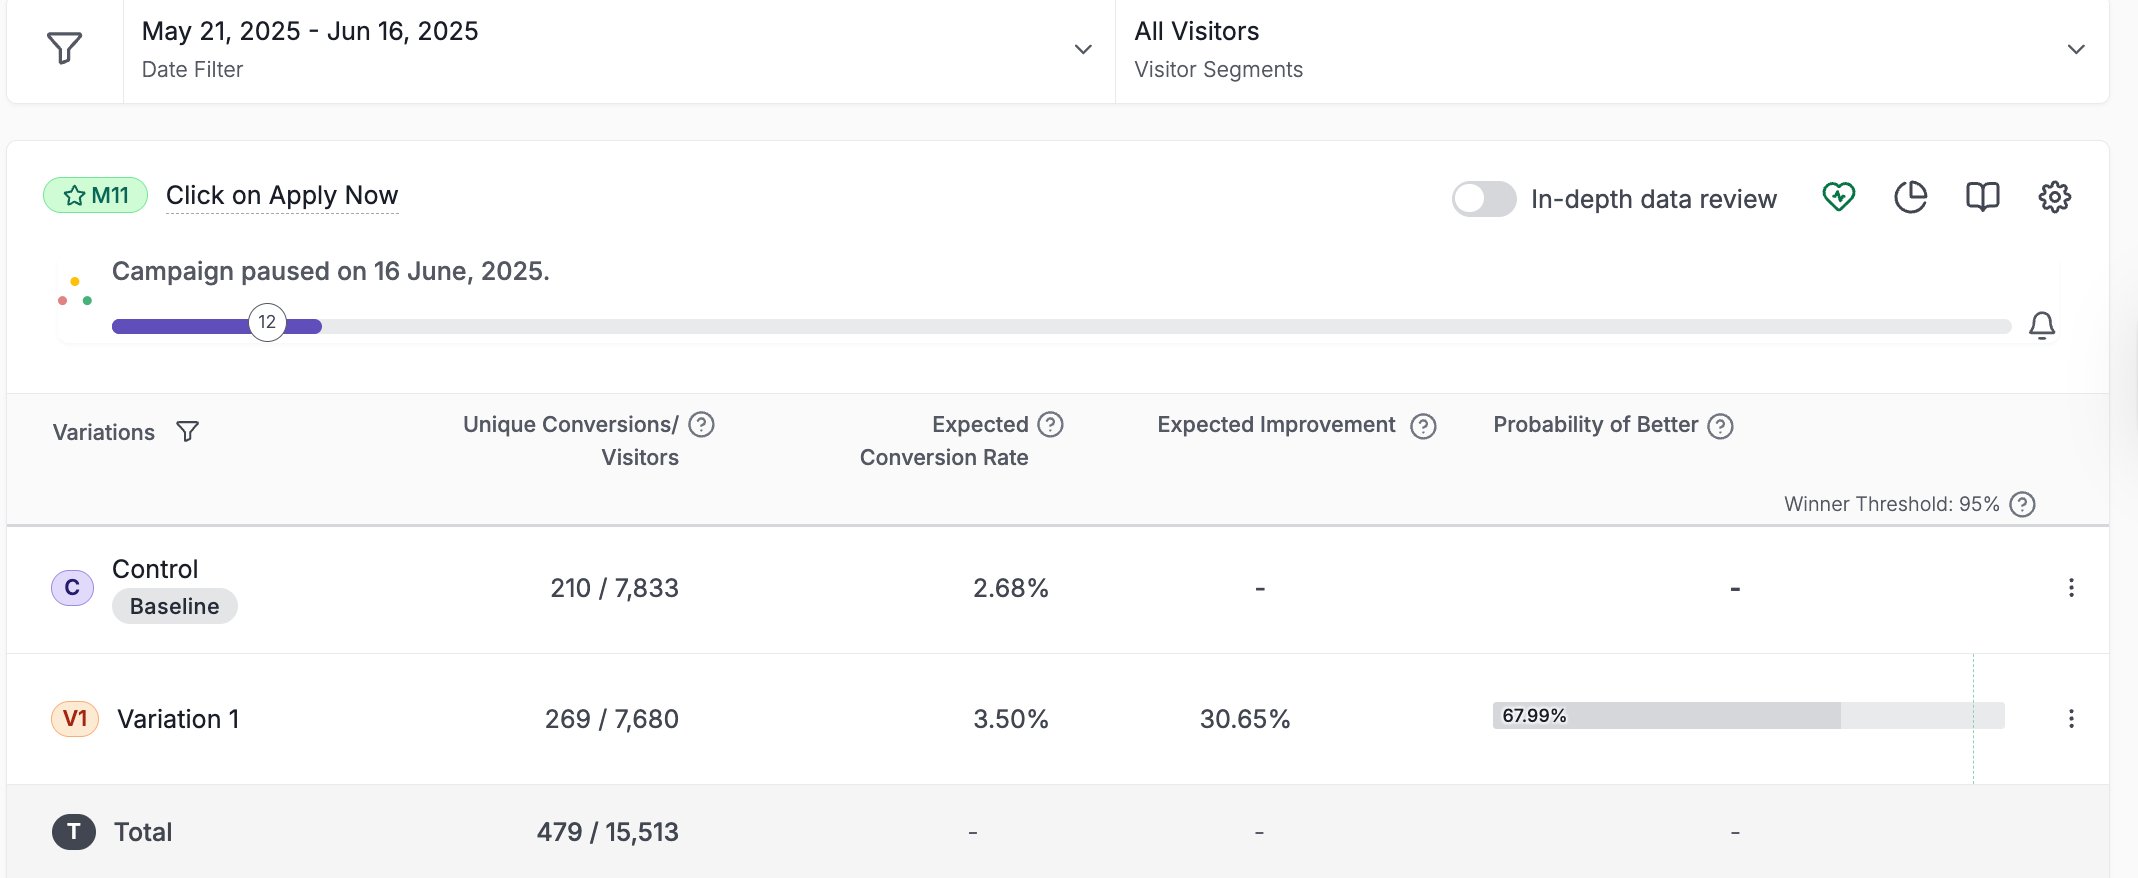Click the Probability of Better header
2138x878 pixels.
pos(1596,425)
